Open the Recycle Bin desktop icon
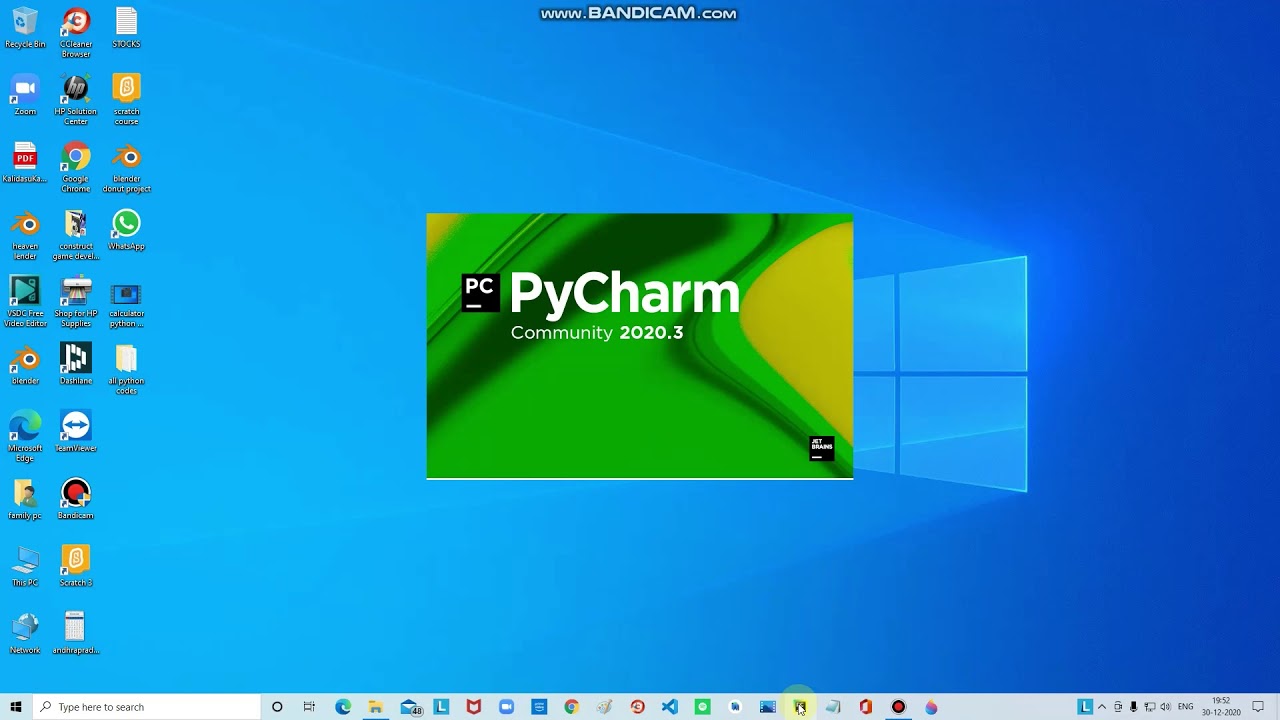Screen dimensions: 1280x720 [x=25, y=28]
